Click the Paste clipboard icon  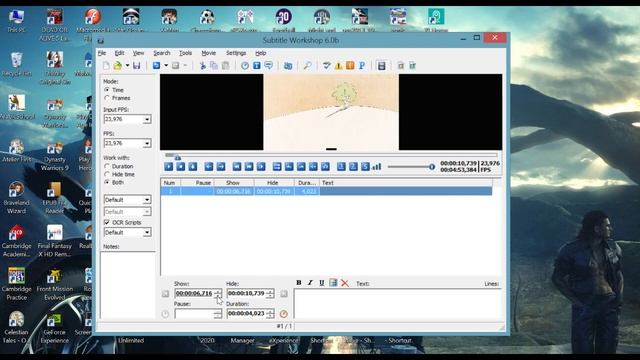225,66
